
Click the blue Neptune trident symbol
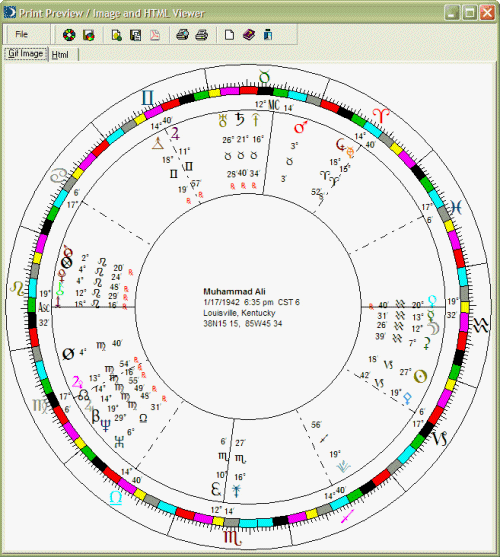coord(105,425)
